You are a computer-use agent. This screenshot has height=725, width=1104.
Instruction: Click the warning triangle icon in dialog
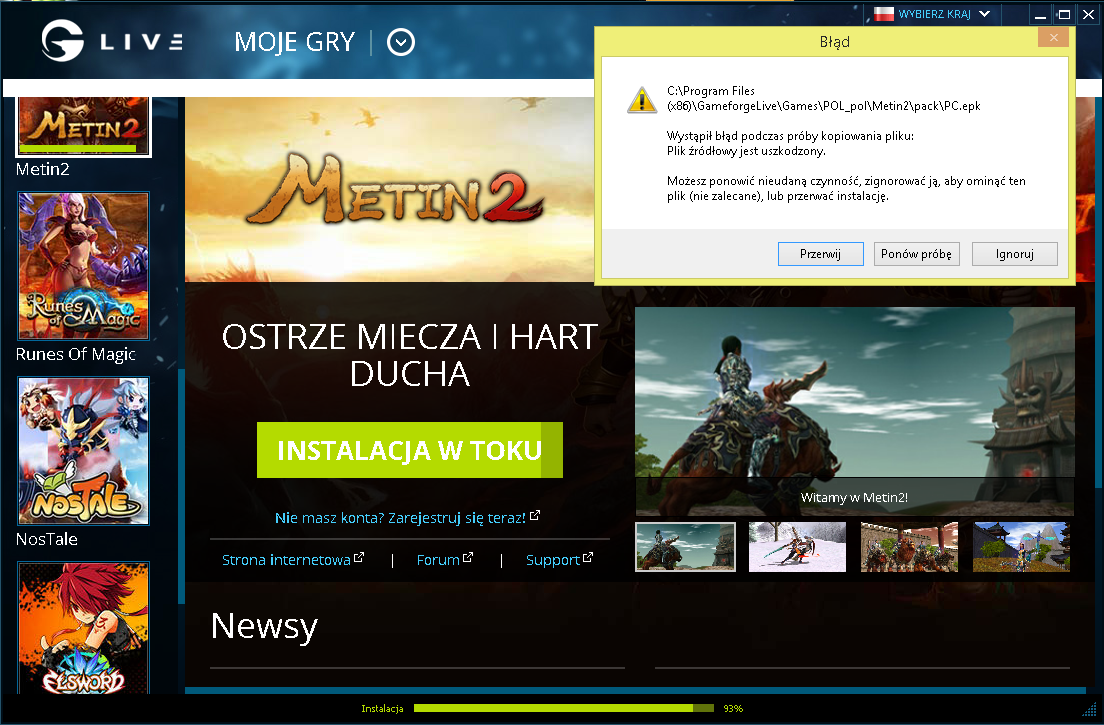point(641,100)
